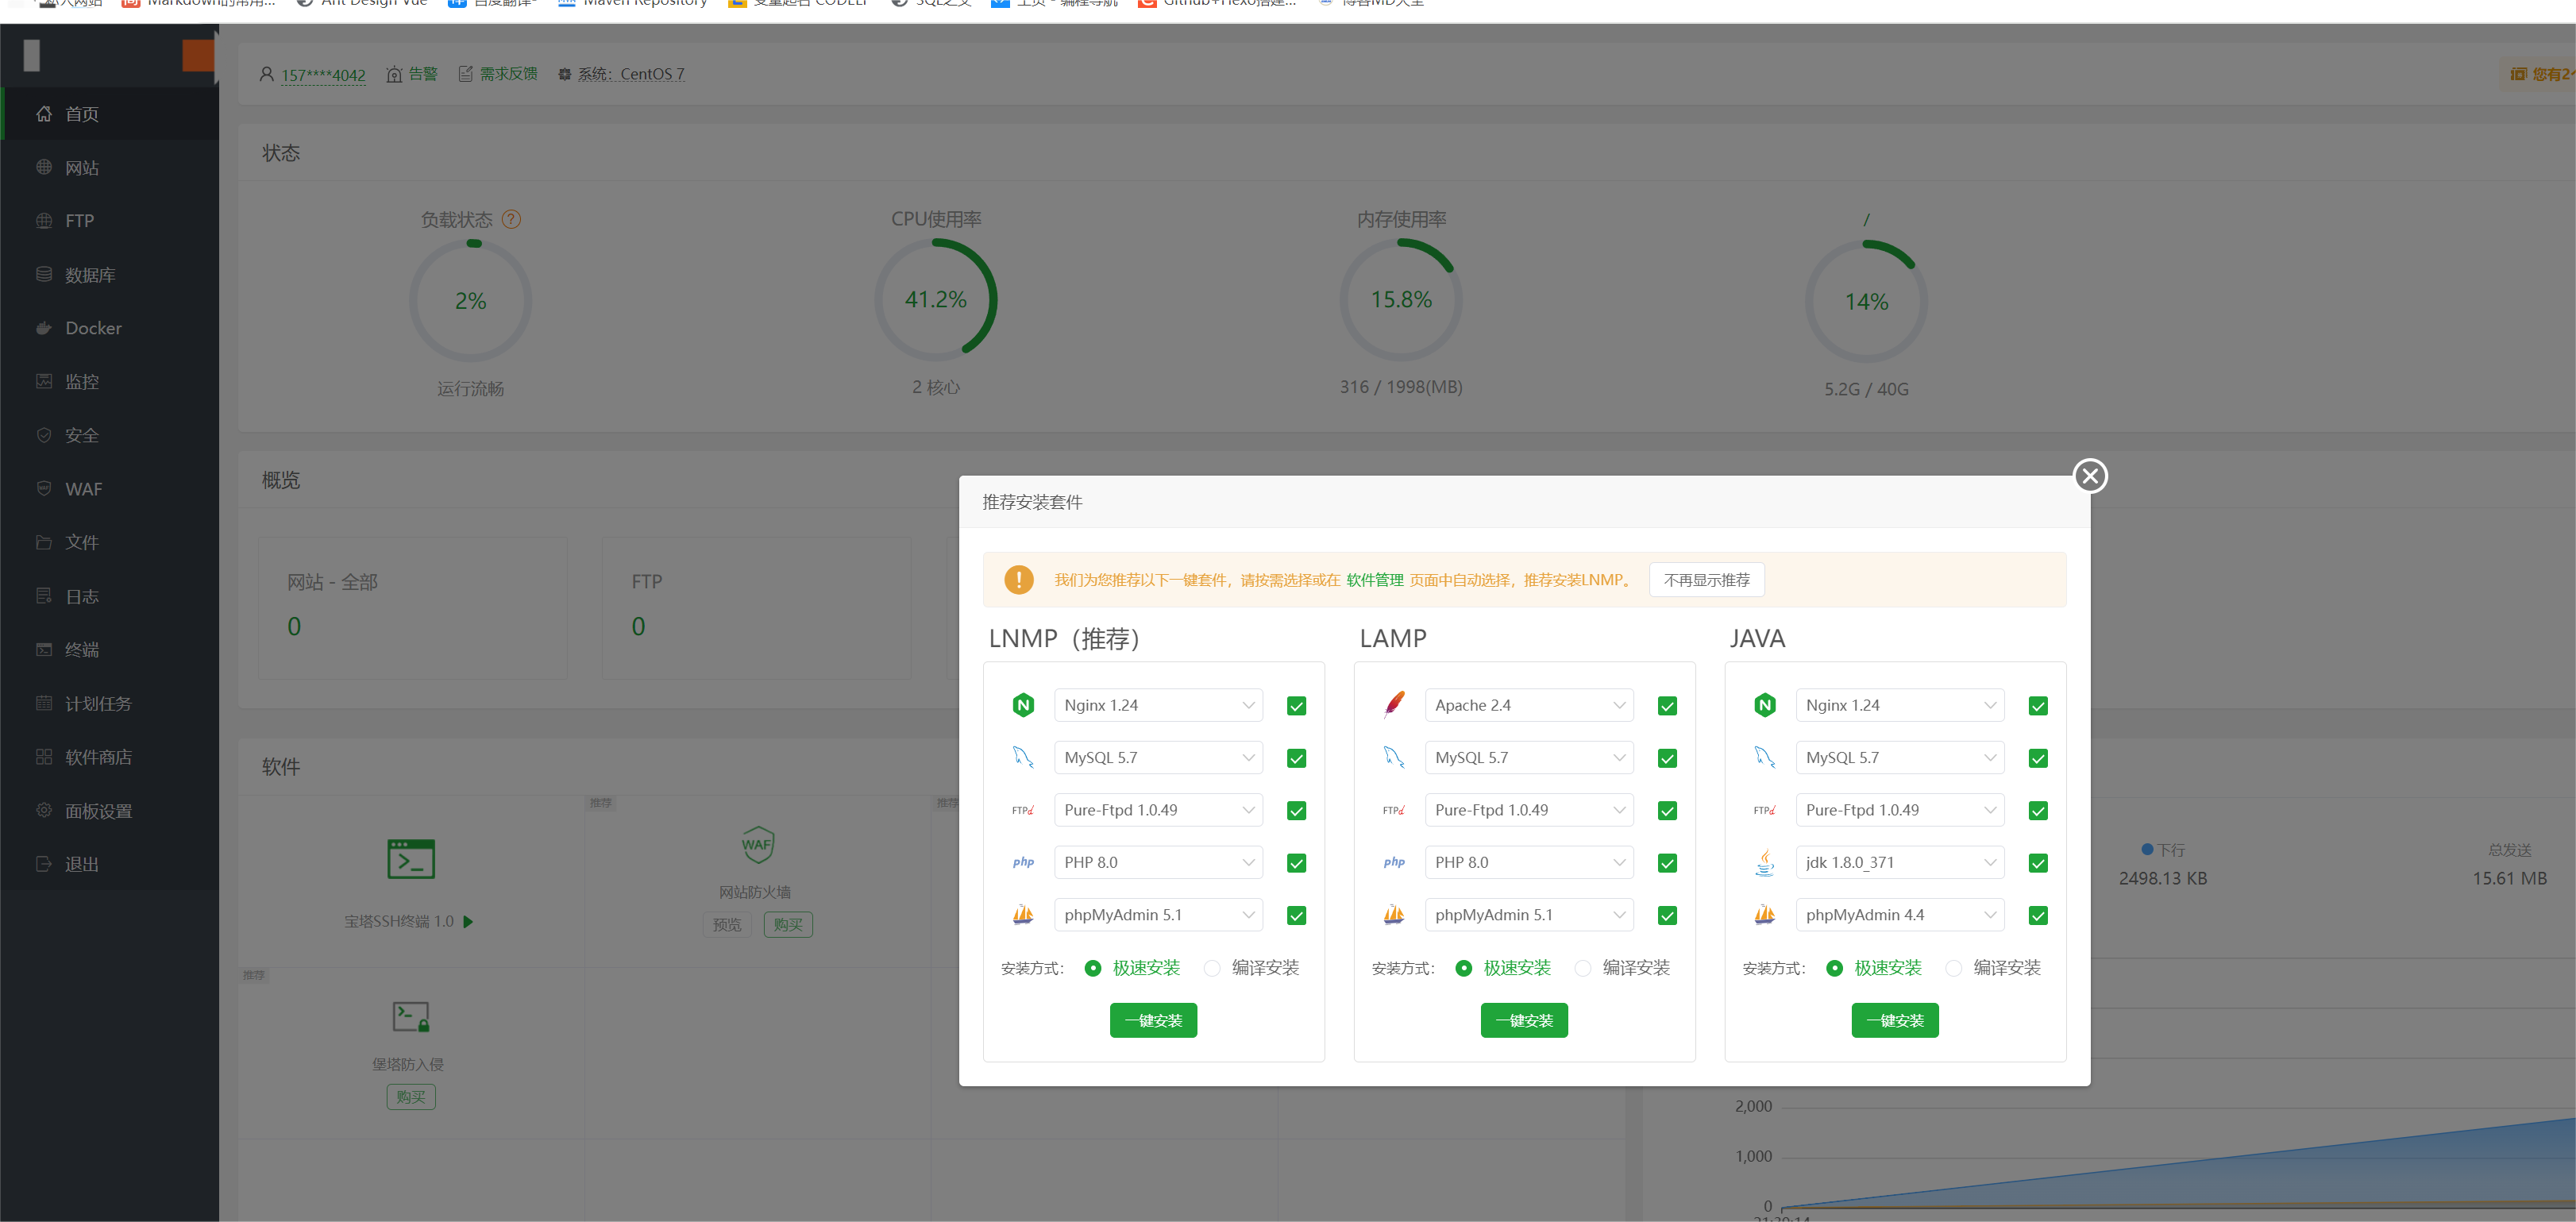2576x1222 pixels.
Task: Click the Nginx icon in LNMP column
Action: click(1023, 705)
